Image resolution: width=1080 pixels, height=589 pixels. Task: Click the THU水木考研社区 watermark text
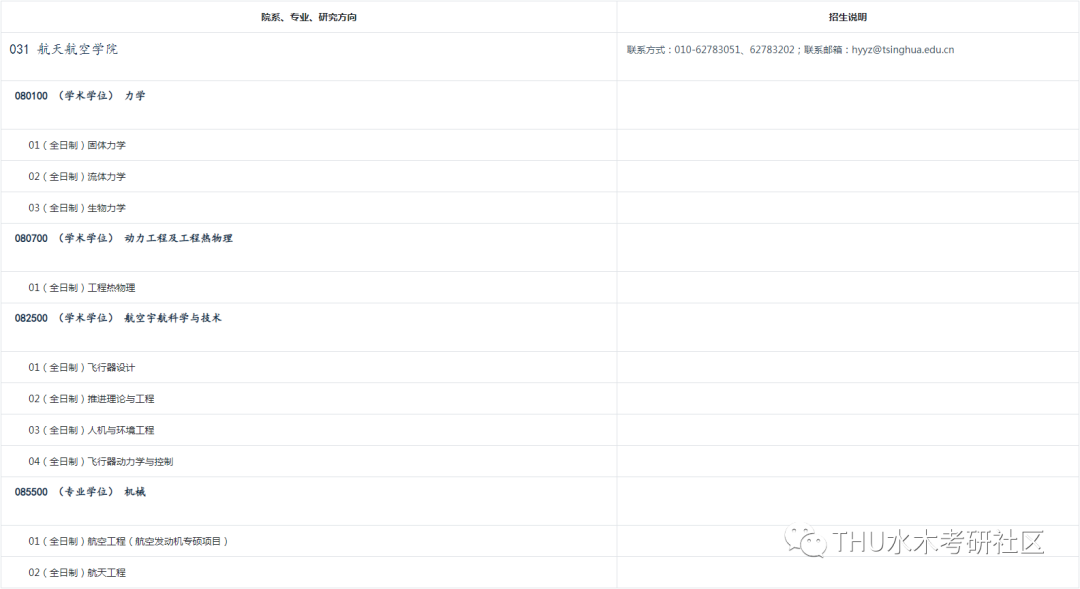click(938, 543)
